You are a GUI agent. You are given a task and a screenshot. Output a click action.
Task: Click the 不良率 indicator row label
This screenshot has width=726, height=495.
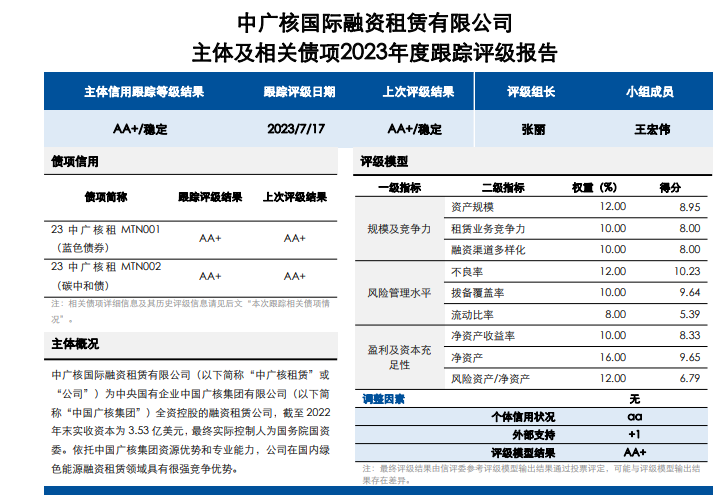coord(468,271)
